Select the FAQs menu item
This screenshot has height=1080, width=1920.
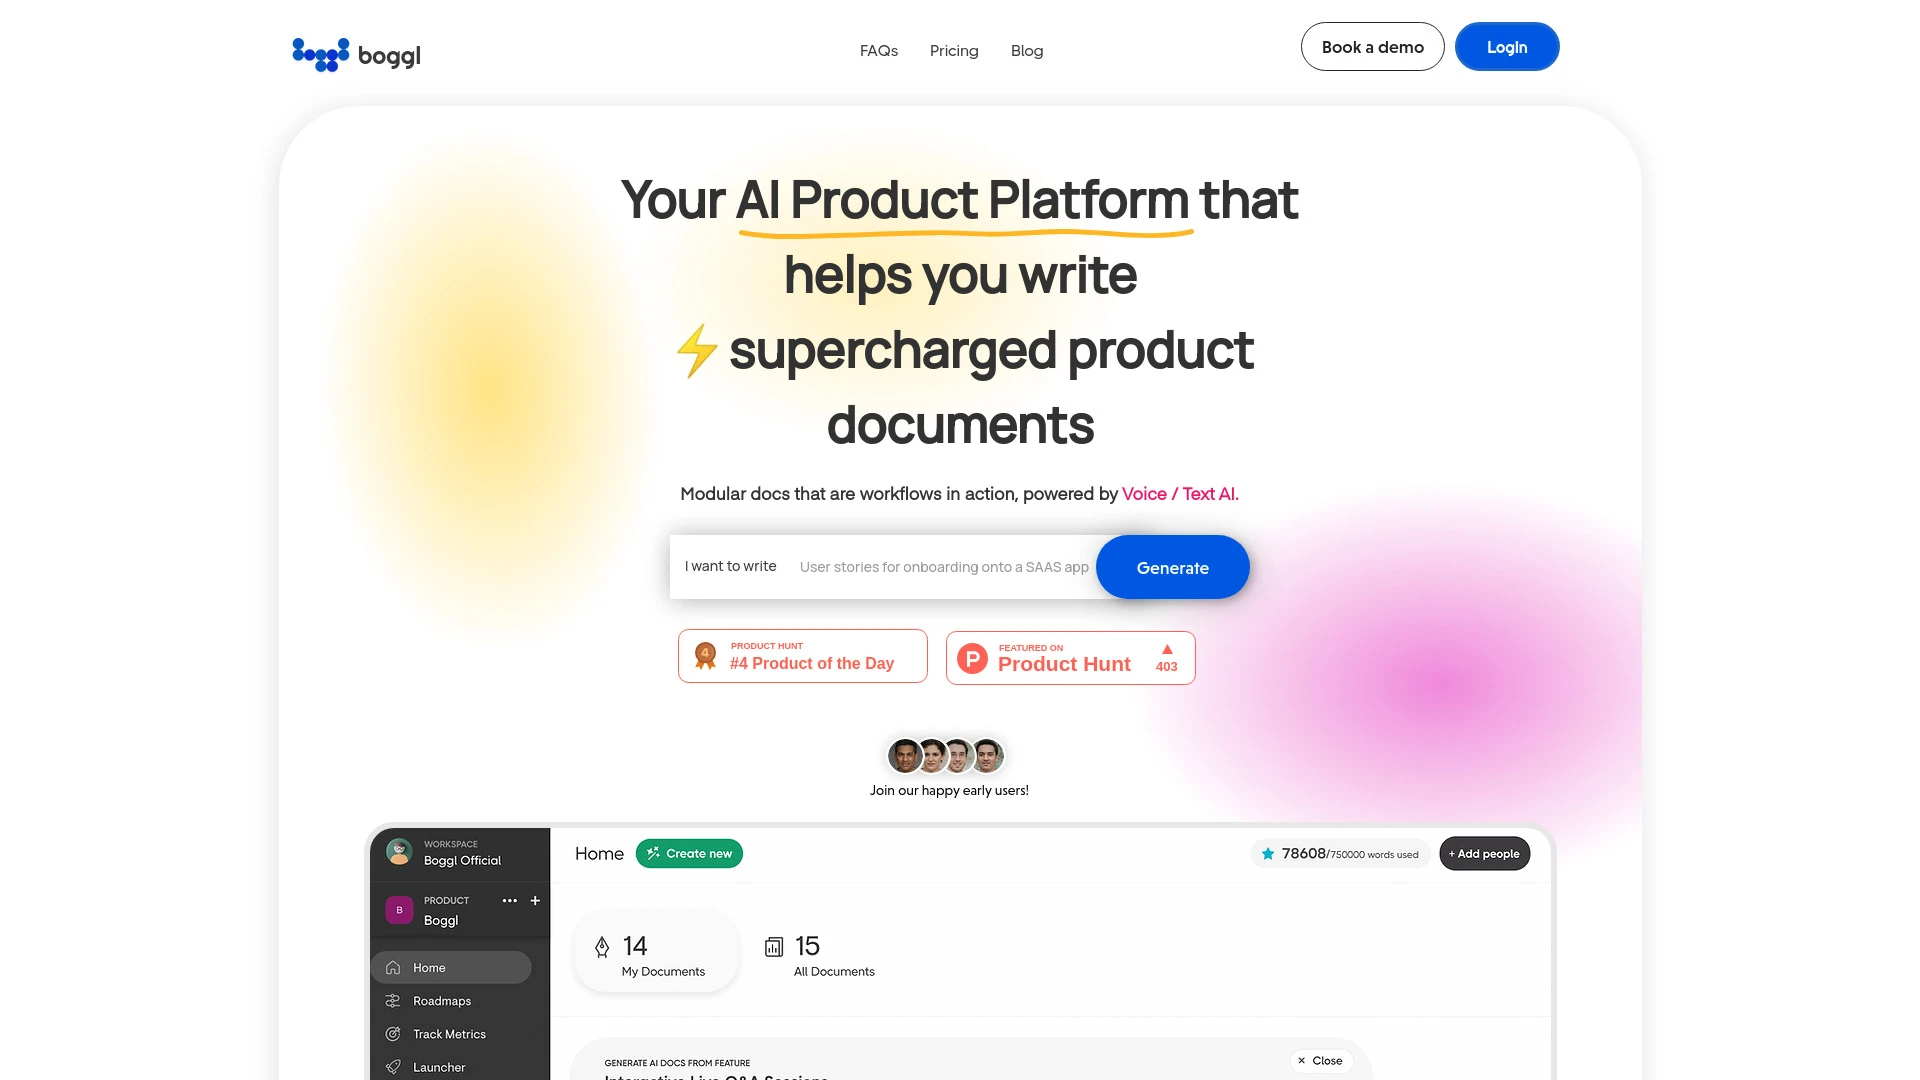(x=878, y=50)
